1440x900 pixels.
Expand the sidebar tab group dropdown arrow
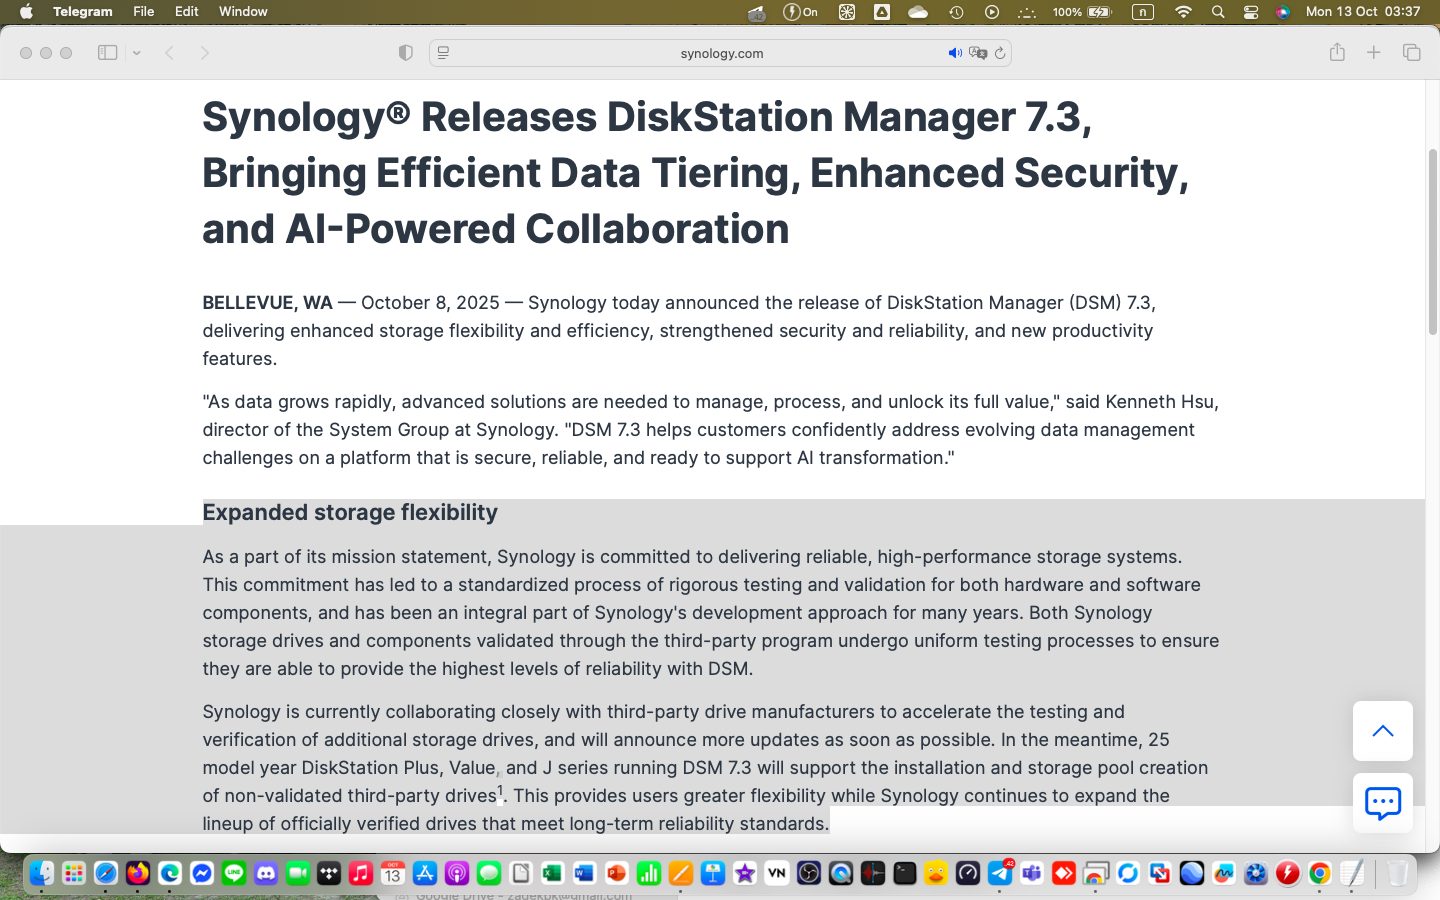[137, 53]
